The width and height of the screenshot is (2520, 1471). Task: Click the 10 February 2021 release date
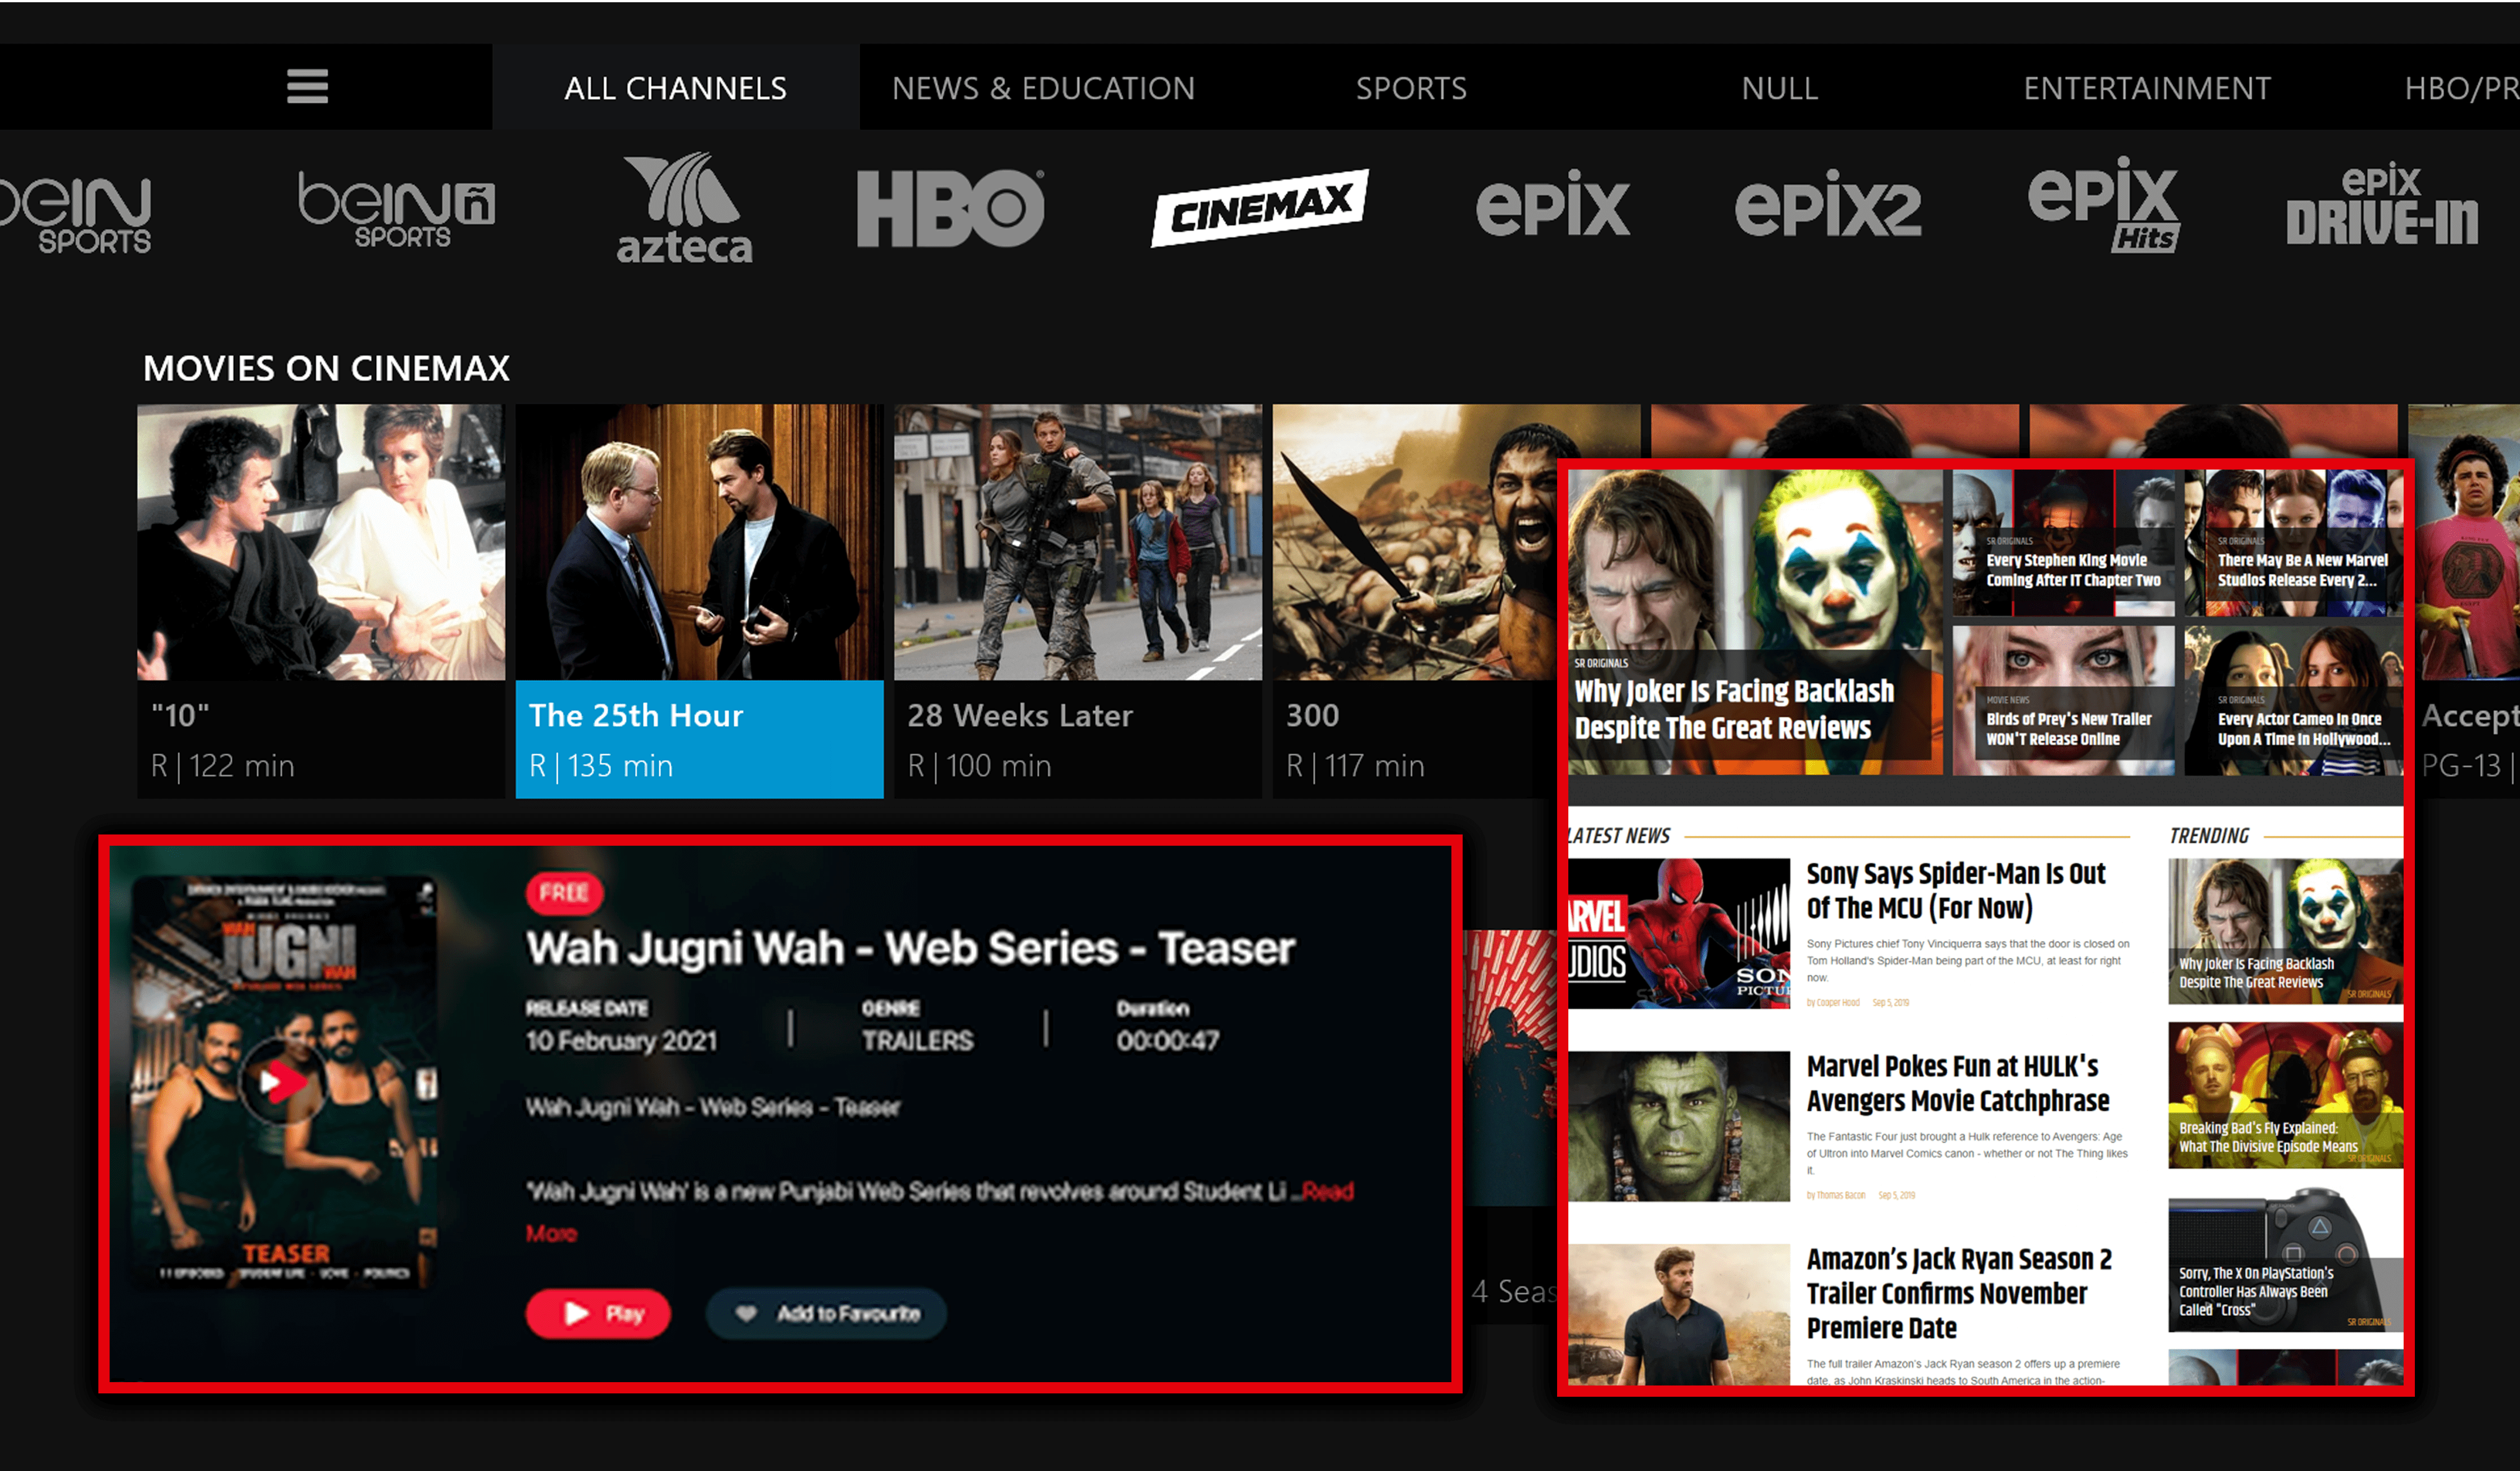622,1041
